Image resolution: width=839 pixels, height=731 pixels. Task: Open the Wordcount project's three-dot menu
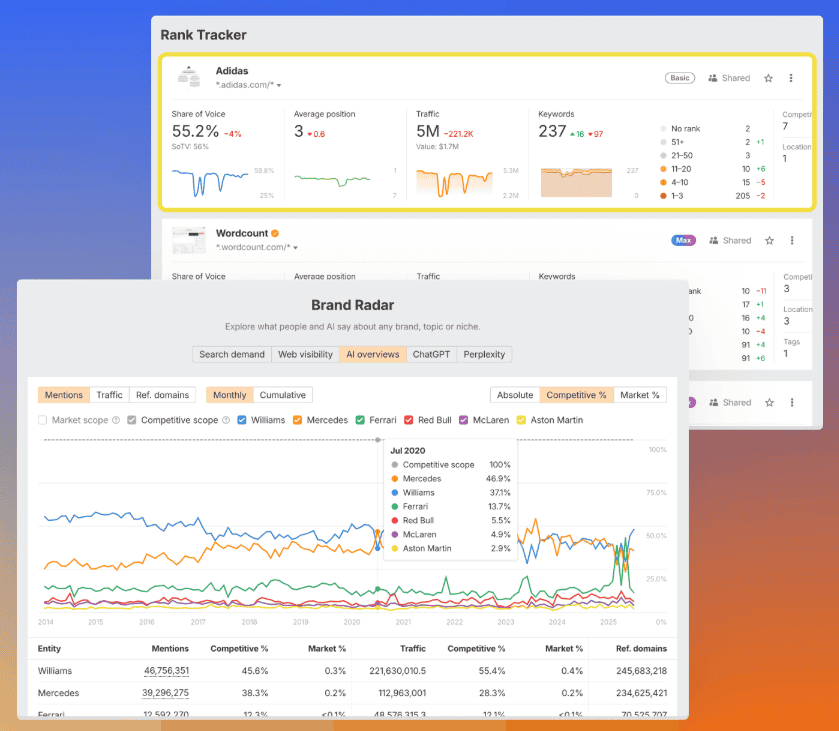click(792, 240)
